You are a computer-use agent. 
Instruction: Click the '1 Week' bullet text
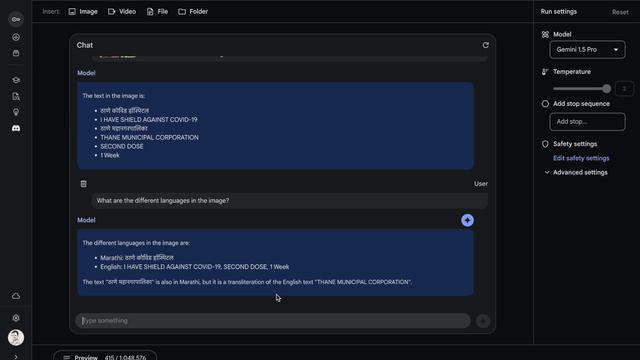pyautogui.click(x=110, y=156)
